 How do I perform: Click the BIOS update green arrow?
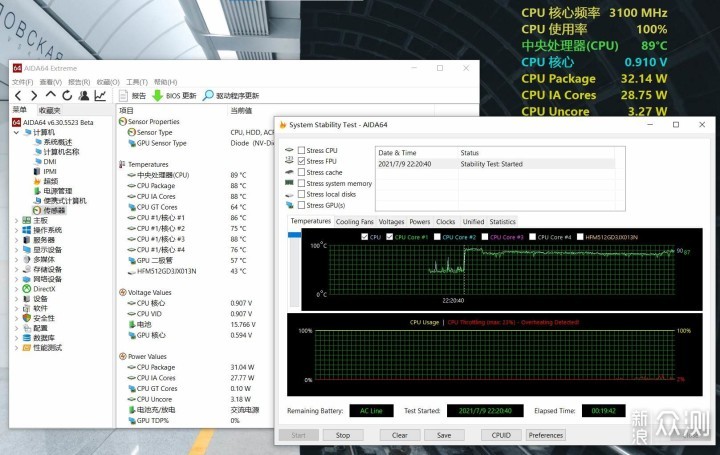click(158, 95)
